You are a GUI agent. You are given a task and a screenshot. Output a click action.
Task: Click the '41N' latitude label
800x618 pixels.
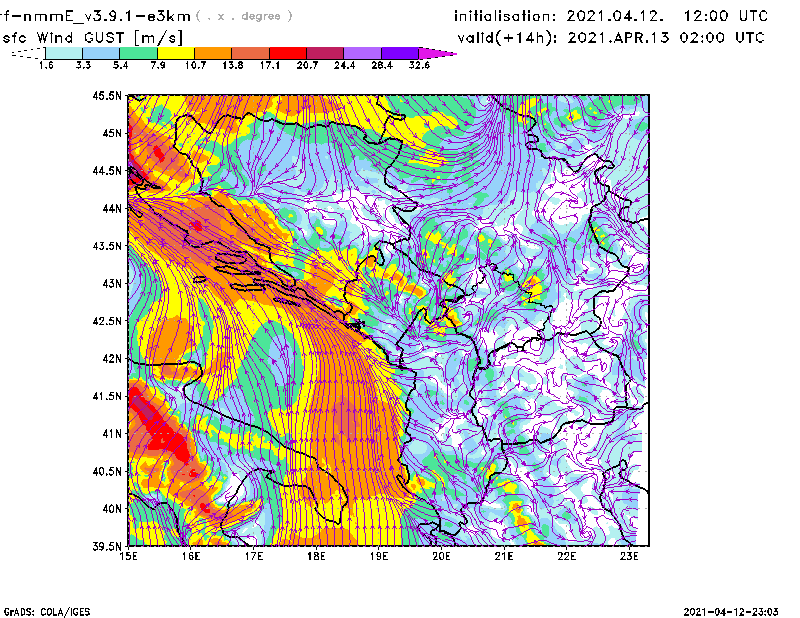pyautogui.click(x=112, y=434)
